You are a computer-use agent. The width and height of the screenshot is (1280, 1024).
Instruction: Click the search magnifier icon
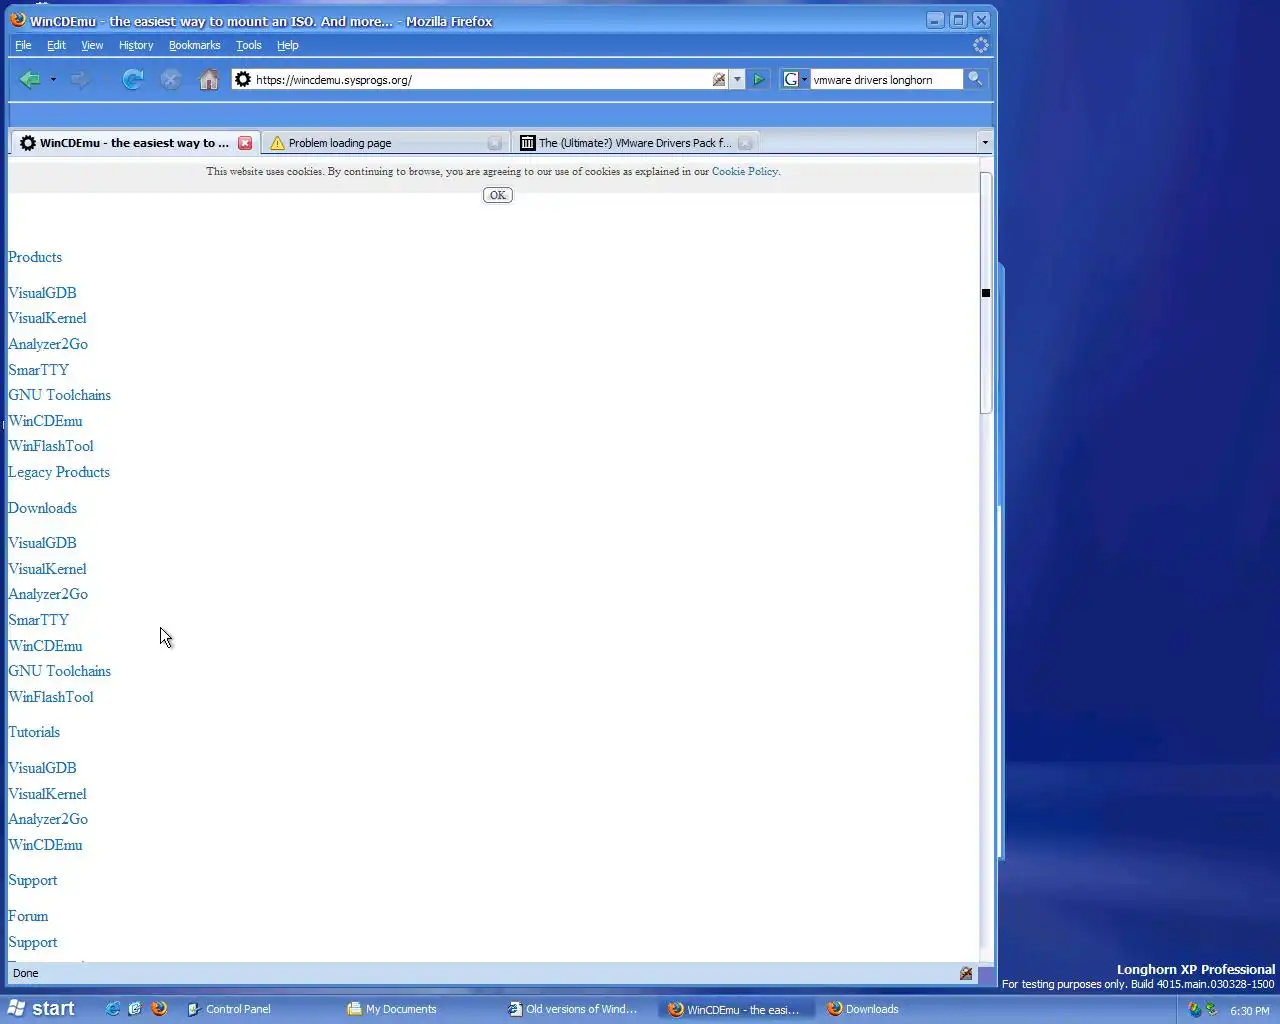pos(975,79)
